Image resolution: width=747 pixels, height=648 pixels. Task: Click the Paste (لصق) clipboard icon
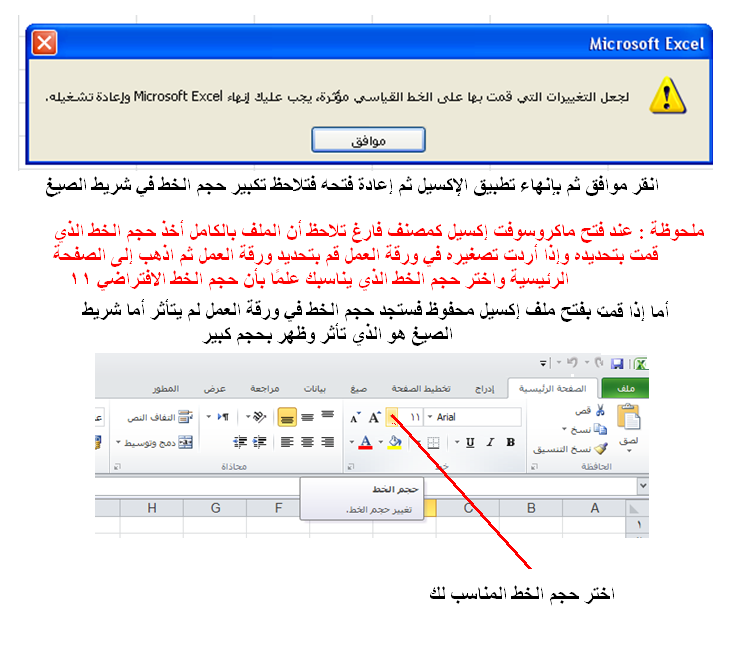coord(628,417)
